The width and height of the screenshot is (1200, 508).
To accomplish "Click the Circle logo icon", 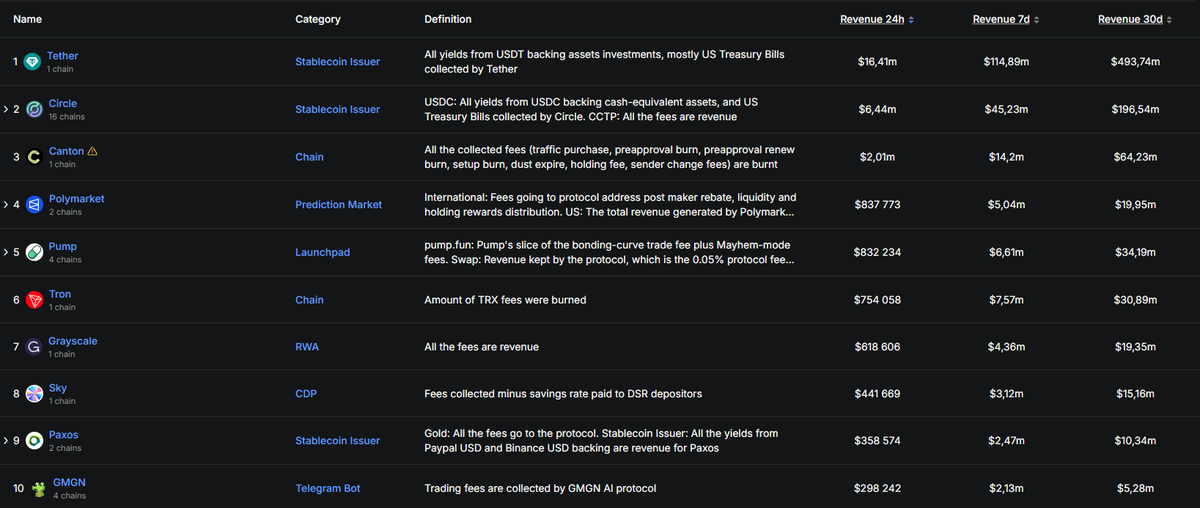I will pos(34,109).
